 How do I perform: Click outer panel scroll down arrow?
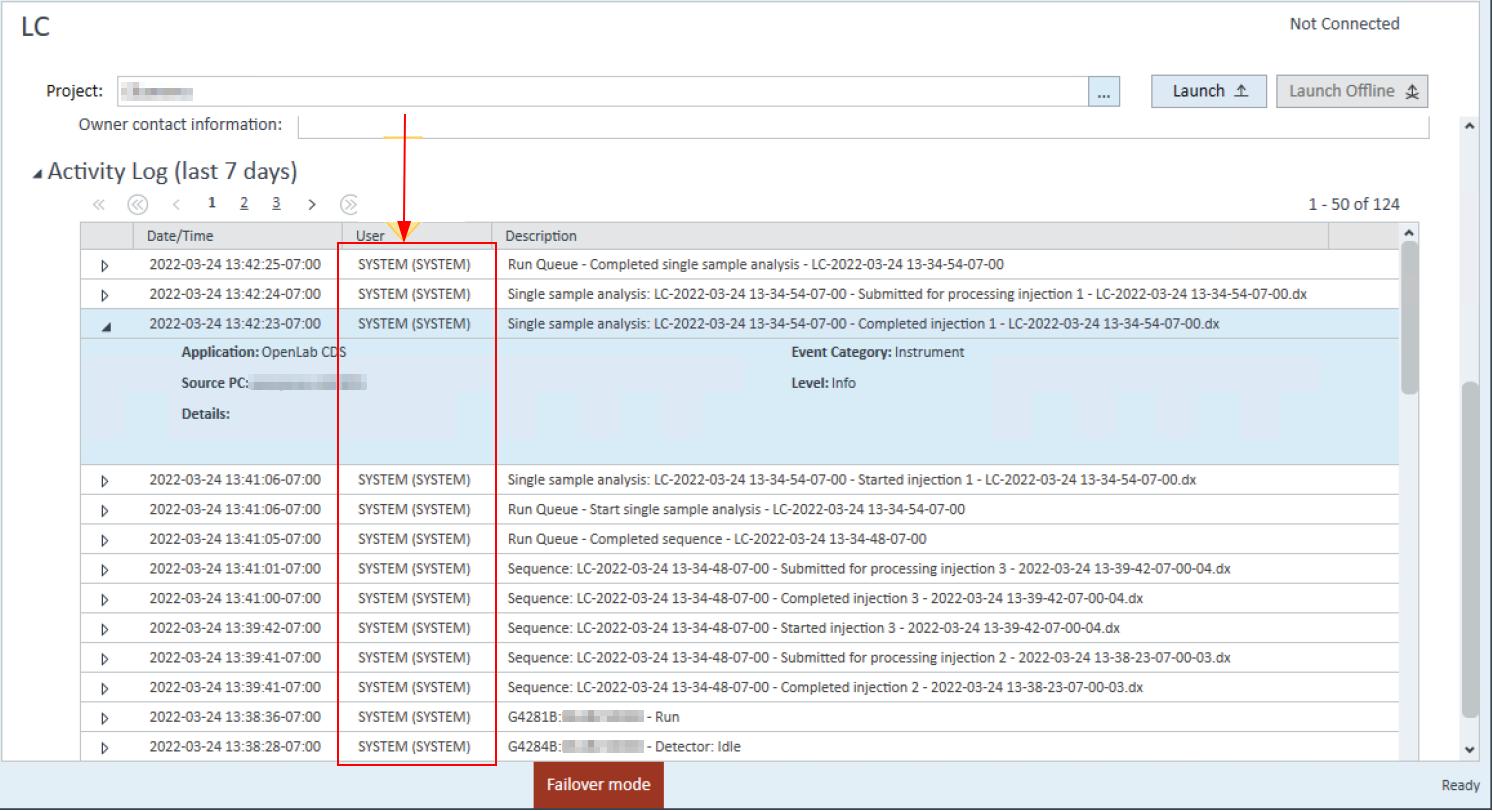1469,749
